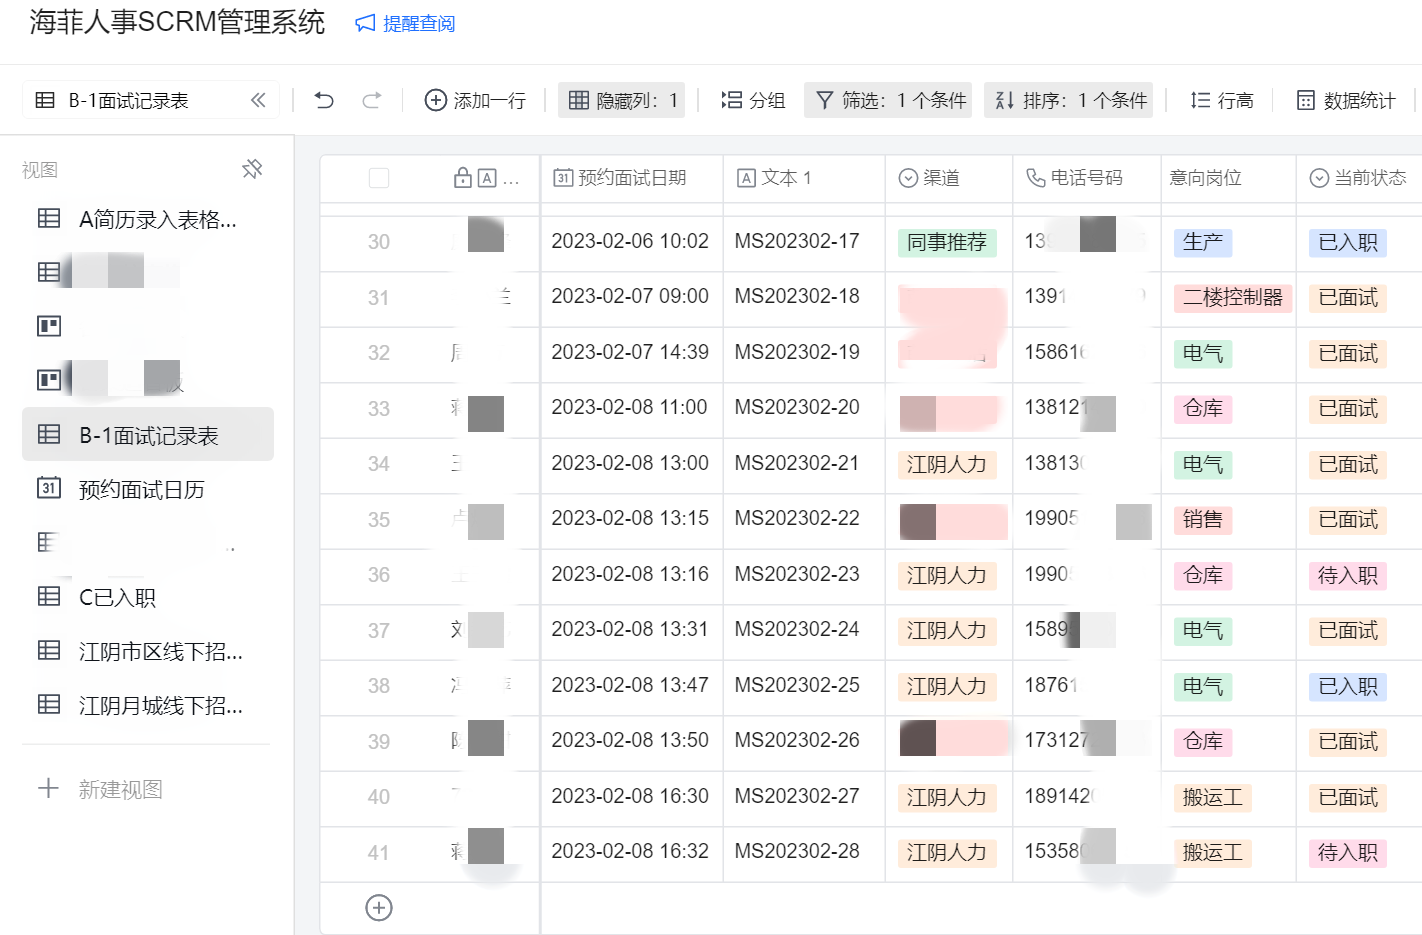
Task: Open 排序 sort conditions dropdown
Action: coord(1068,100)
